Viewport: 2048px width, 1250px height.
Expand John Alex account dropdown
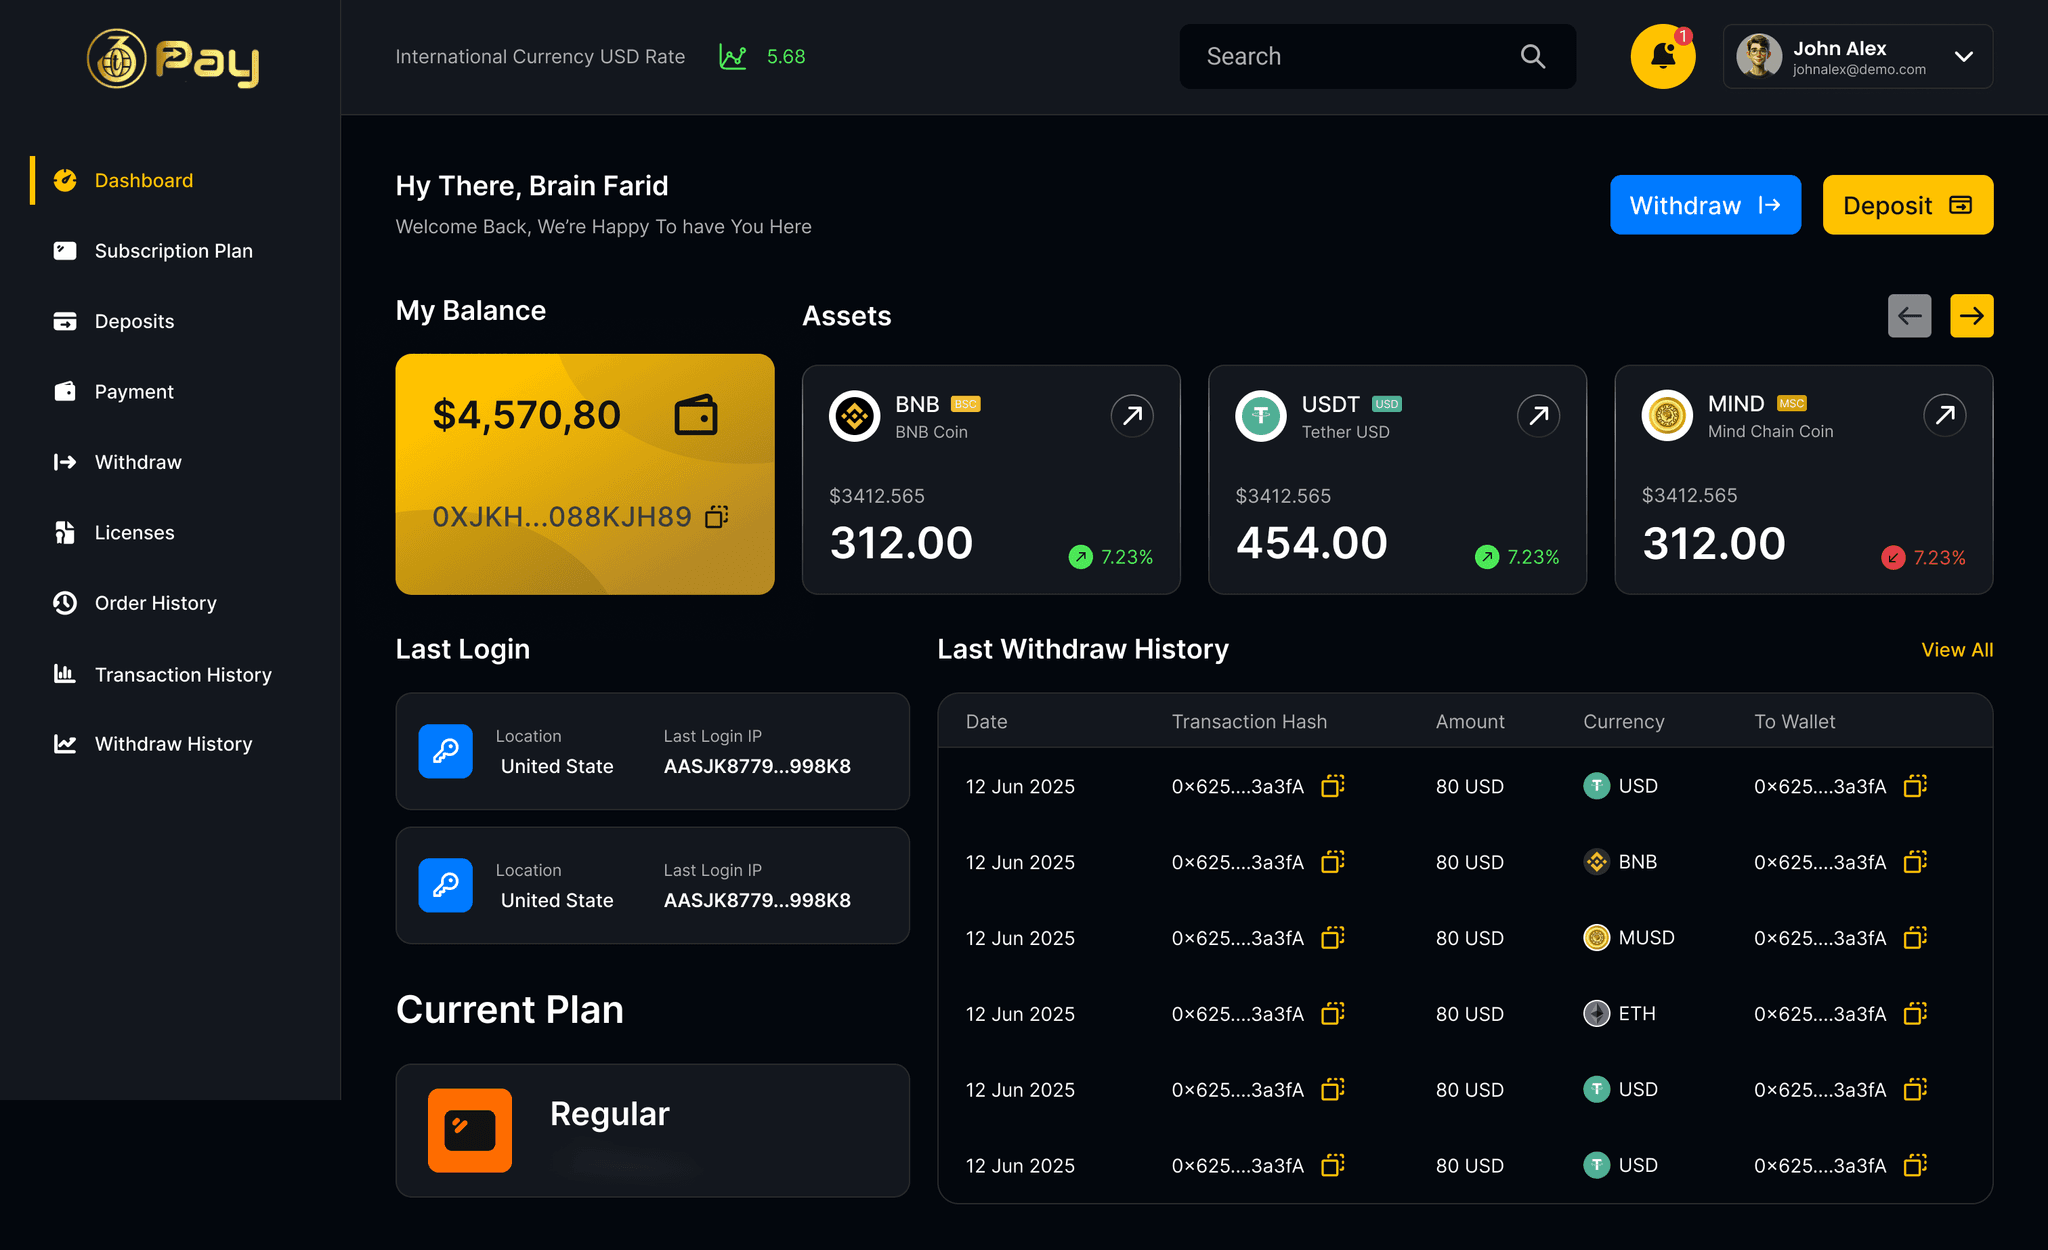(x=1963, y=57)
